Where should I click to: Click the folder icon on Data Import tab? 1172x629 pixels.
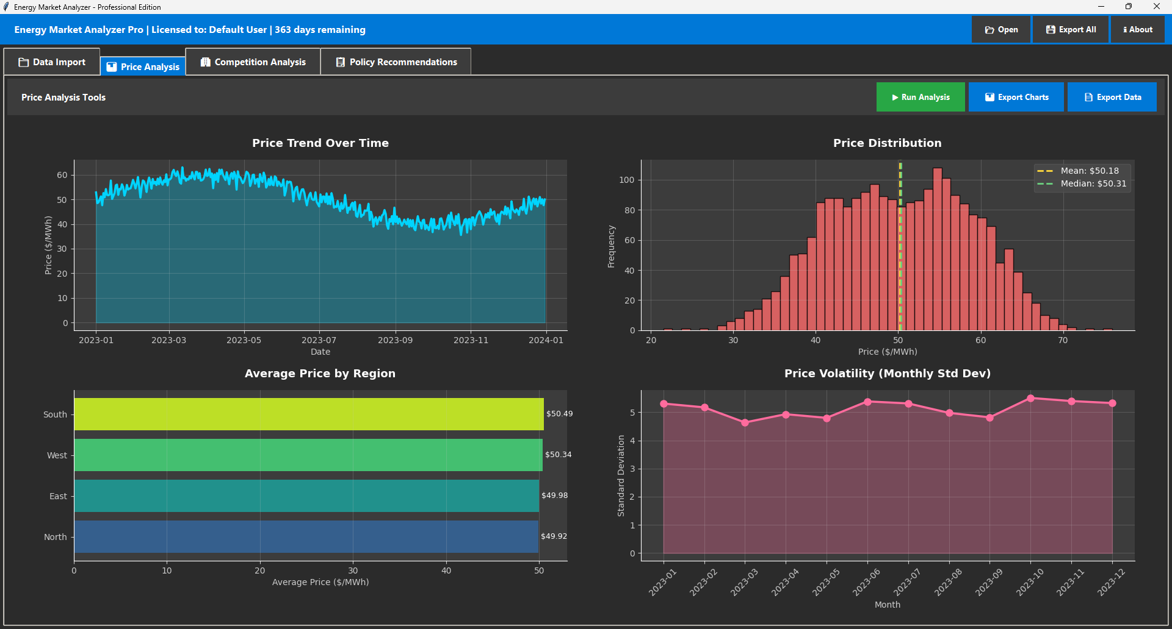23,62
